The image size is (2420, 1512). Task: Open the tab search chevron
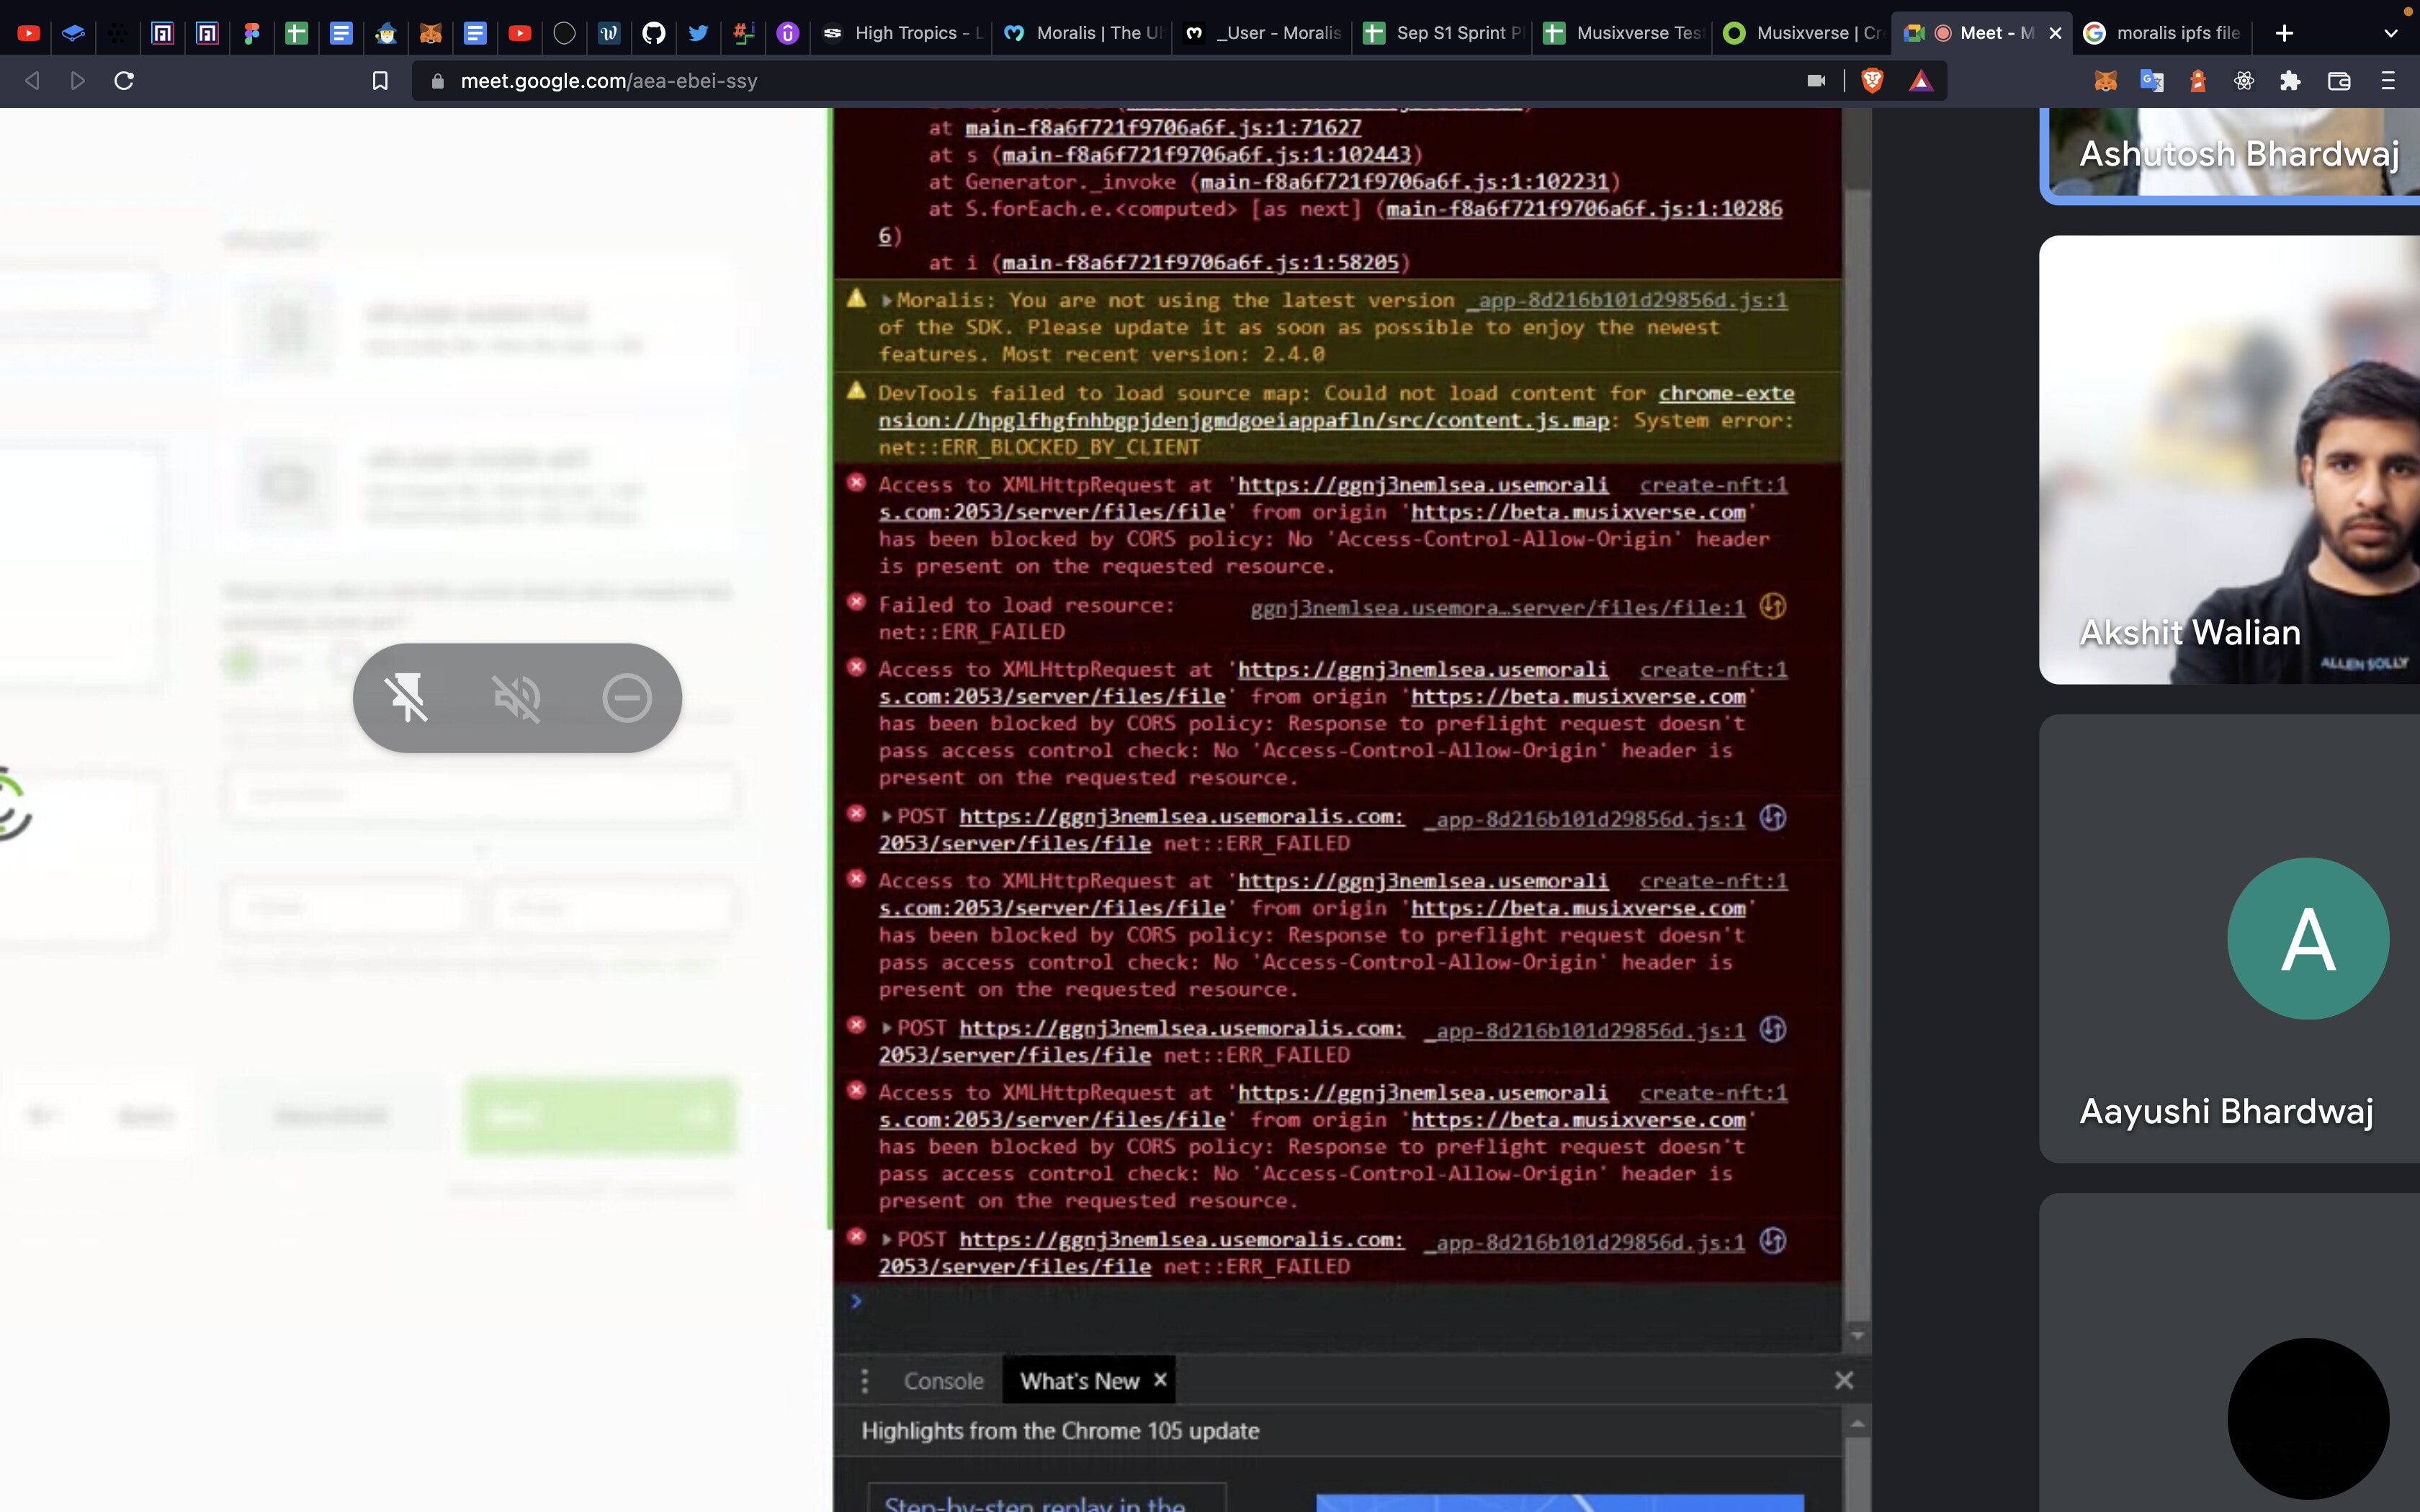click(2391, 33)
